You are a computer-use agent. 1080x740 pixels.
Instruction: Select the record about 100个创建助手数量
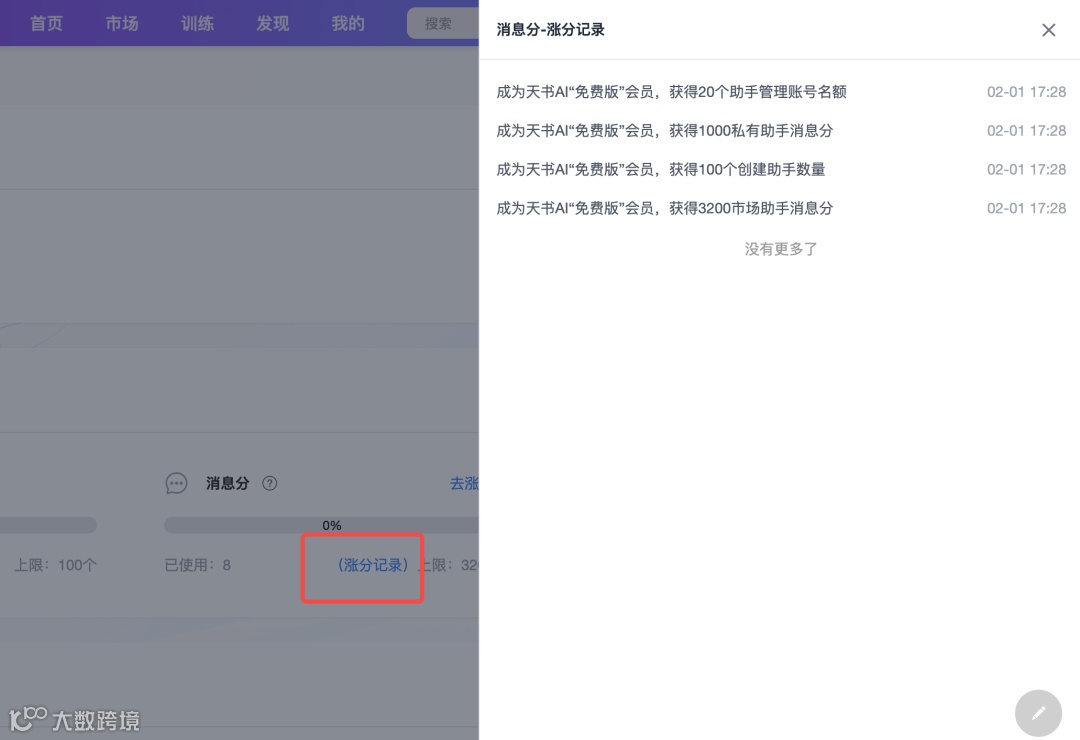point(781,169)
